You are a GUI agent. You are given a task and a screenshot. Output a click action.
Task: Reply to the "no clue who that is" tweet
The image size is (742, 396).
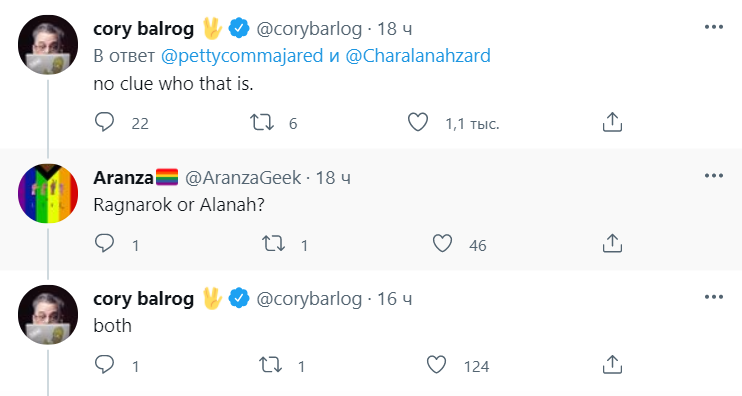[x=105, y=122]
